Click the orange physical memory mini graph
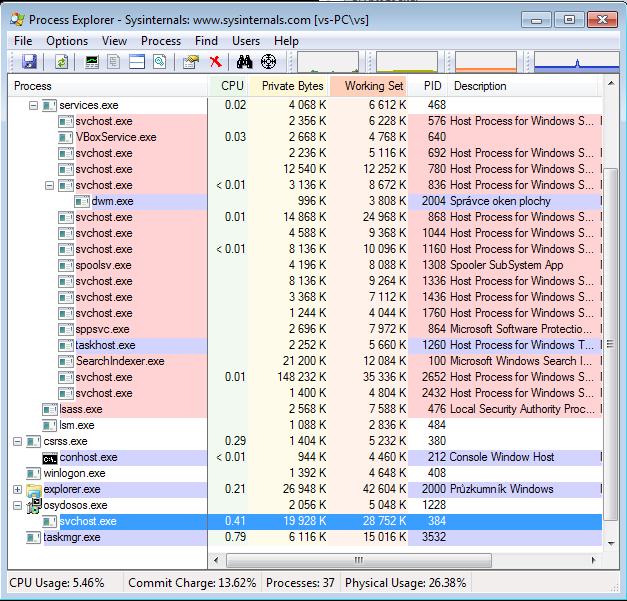Image resolution: width=627 pixels, height=601 pixels. 486,62
